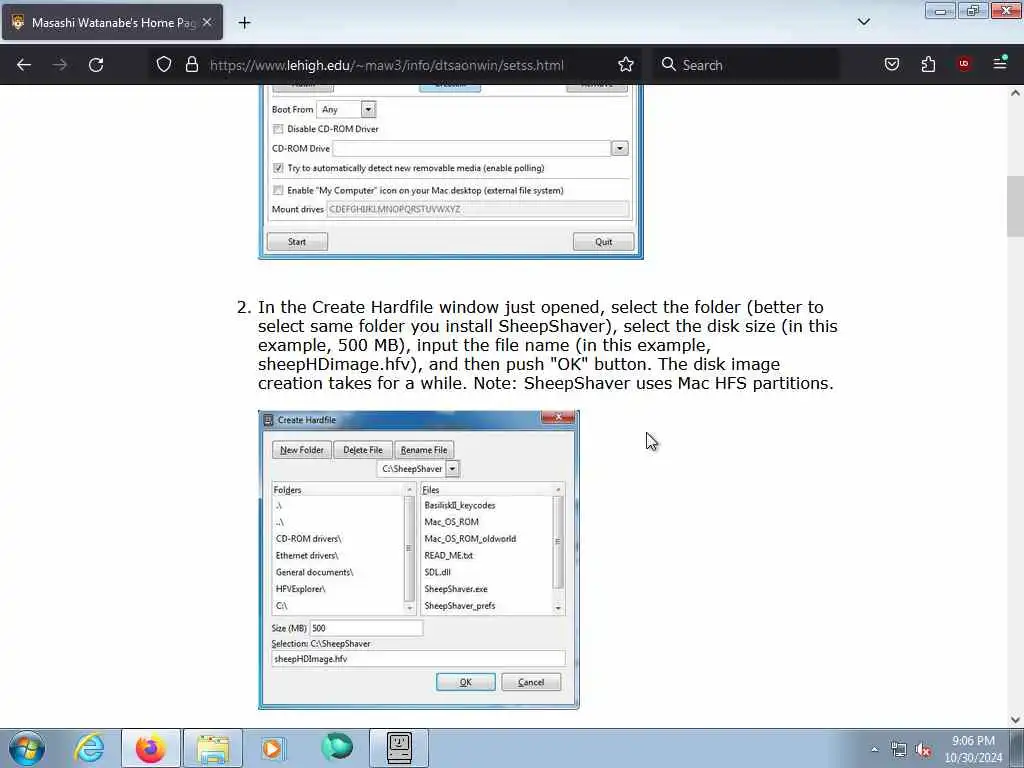1024x768 pixels.
Task: Select SheepShaver.exe file
Action: pyautogui.click(x=456, y=589)
